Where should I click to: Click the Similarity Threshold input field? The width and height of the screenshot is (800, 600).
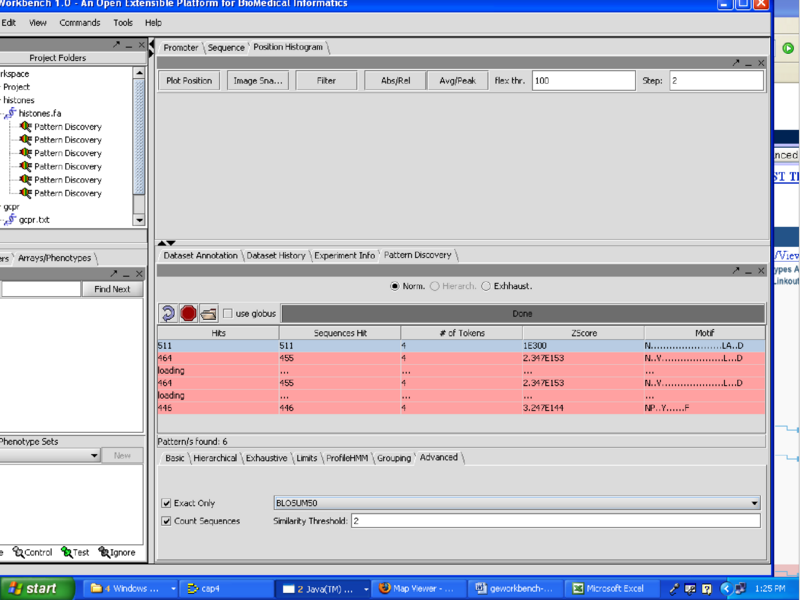click(x=555, y=521)
